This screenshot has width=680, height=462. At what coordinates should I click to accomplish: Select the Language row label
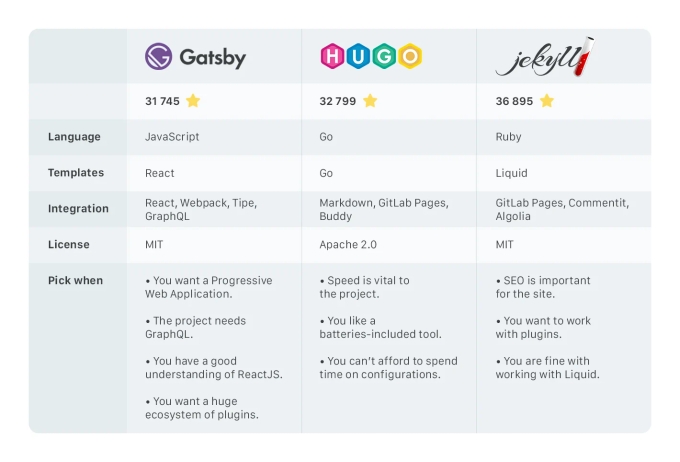[x=74, y=137]
